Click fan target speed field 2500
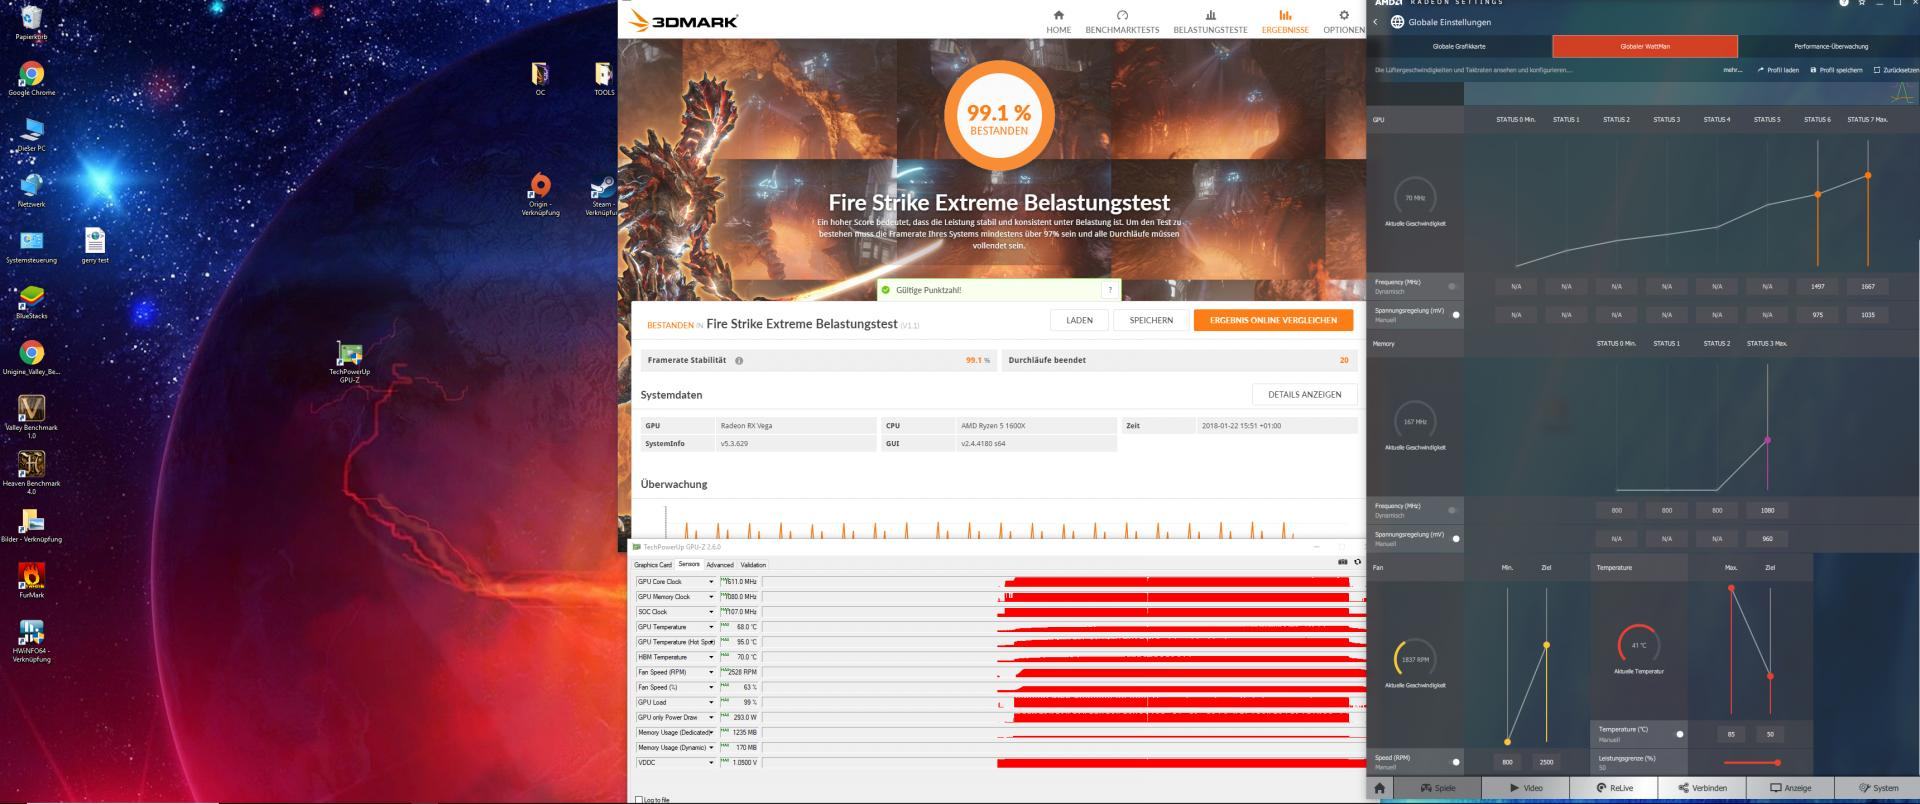 [x=1546, y=762]
